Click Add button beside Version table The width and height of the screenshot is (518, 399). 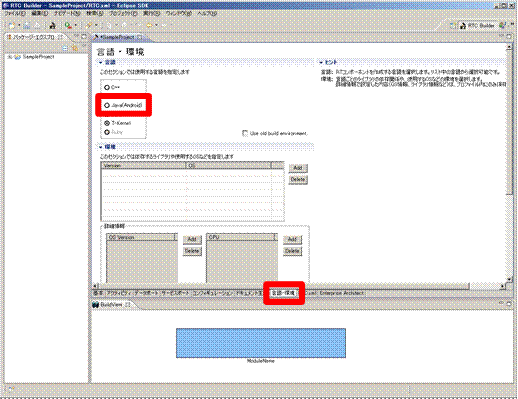point(298,168)
